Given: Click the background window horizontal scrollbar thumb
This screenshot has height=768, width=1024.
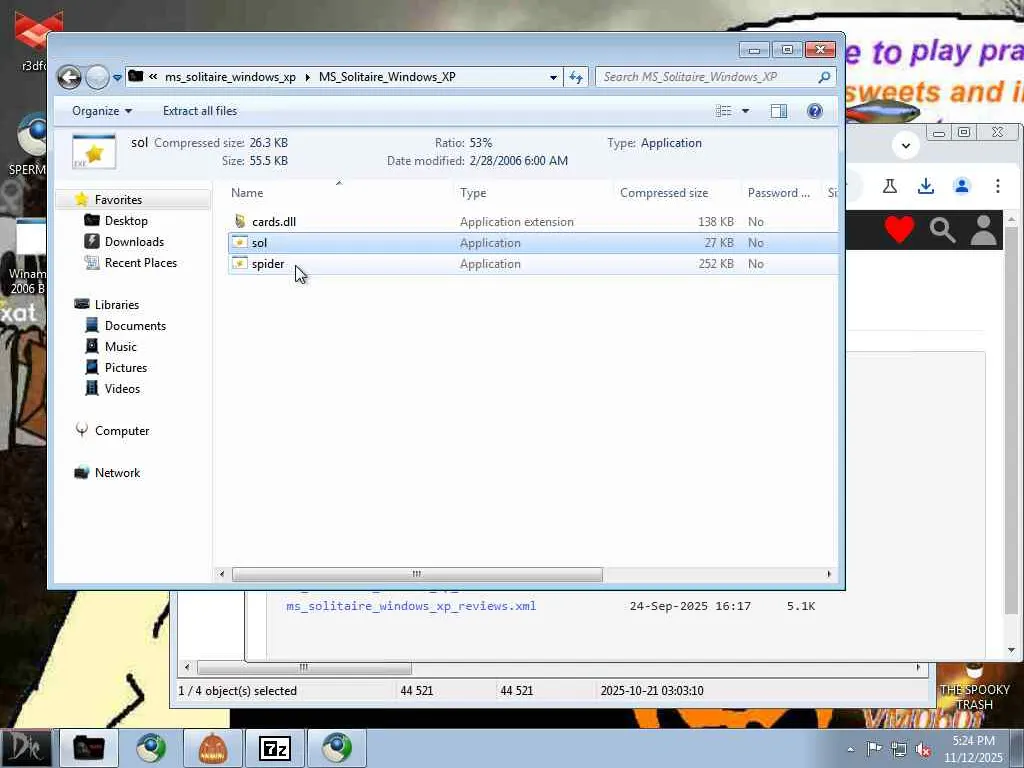Looking at the screenshot, I should coord(304,668).
